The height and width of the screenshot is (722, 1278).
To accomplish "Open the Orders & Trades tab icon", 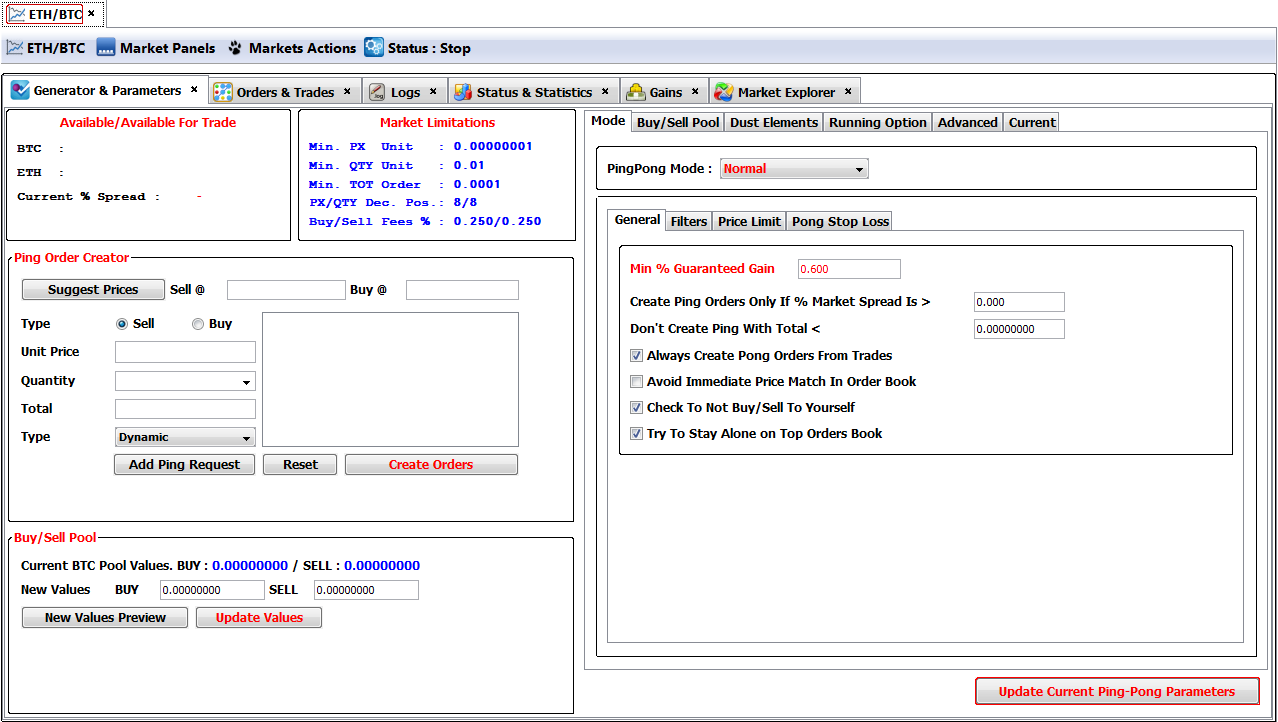I will point(223,92).
